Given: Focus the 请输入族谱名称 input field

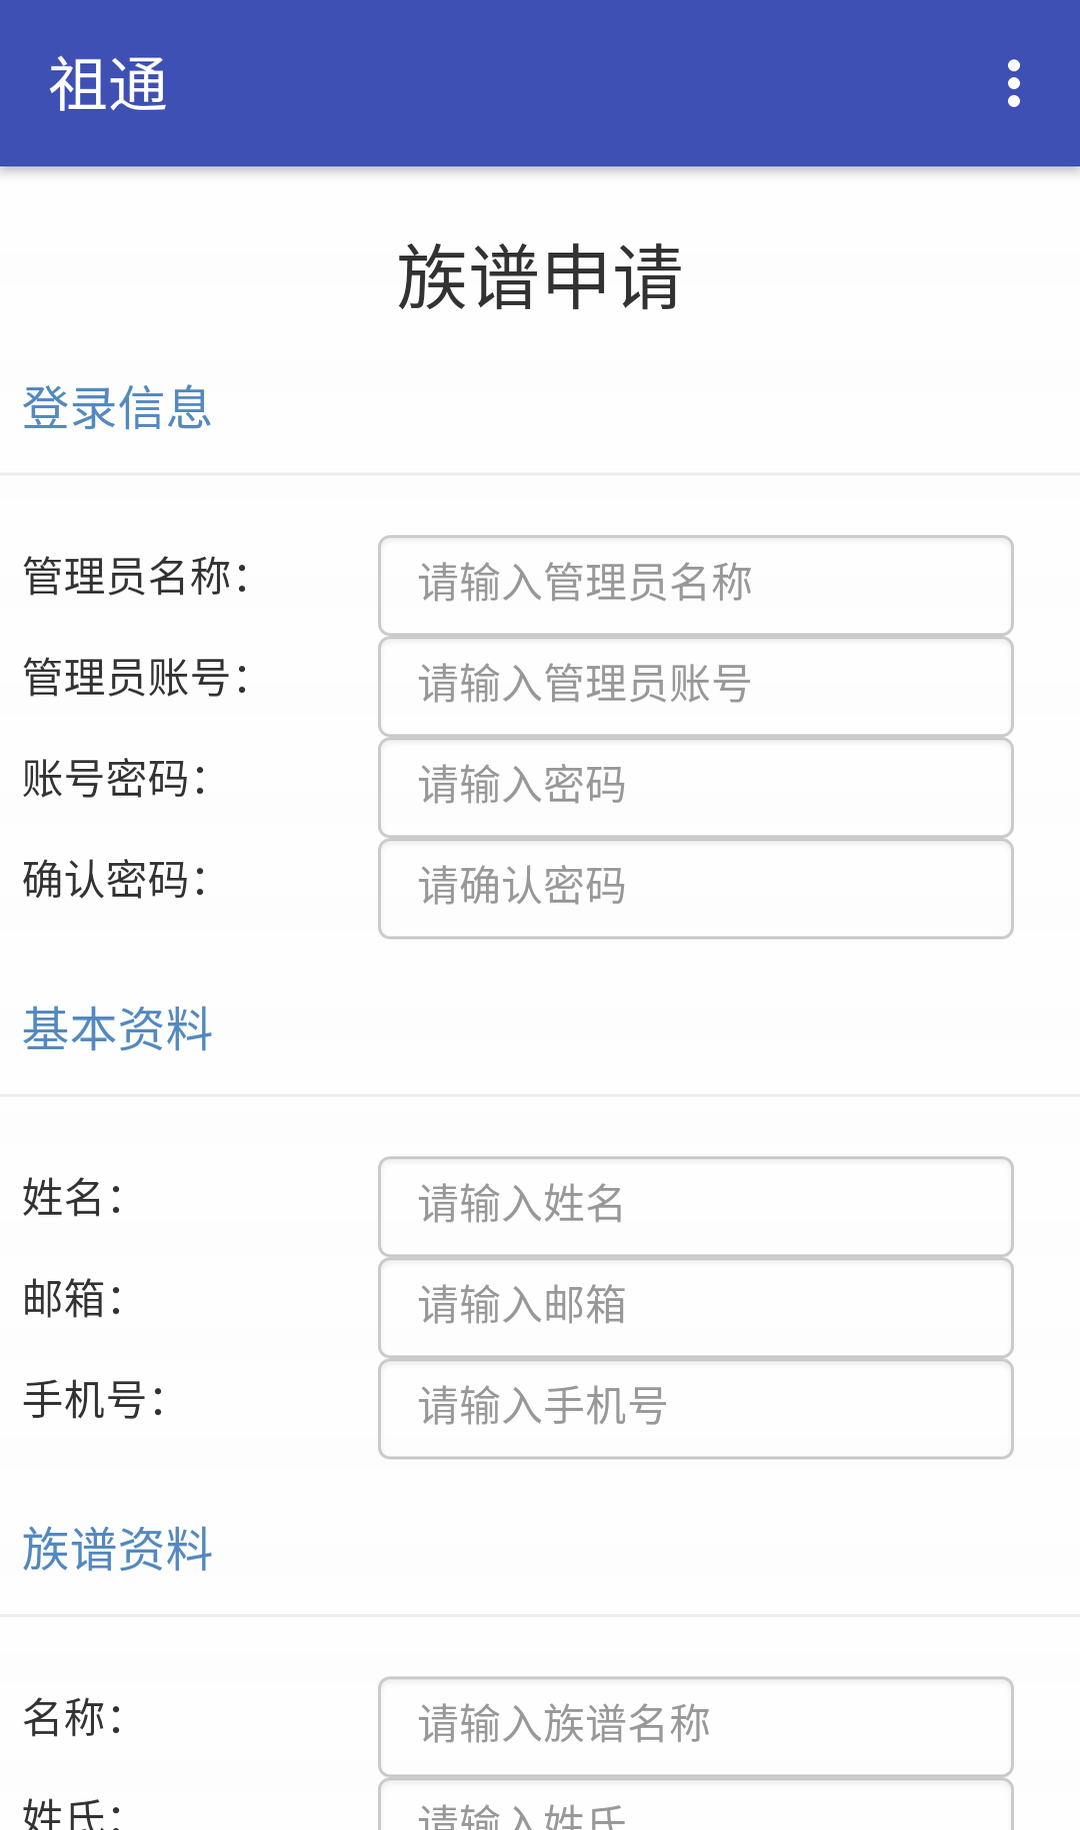Looking at the screenshot, I should tap(695, 1726).
